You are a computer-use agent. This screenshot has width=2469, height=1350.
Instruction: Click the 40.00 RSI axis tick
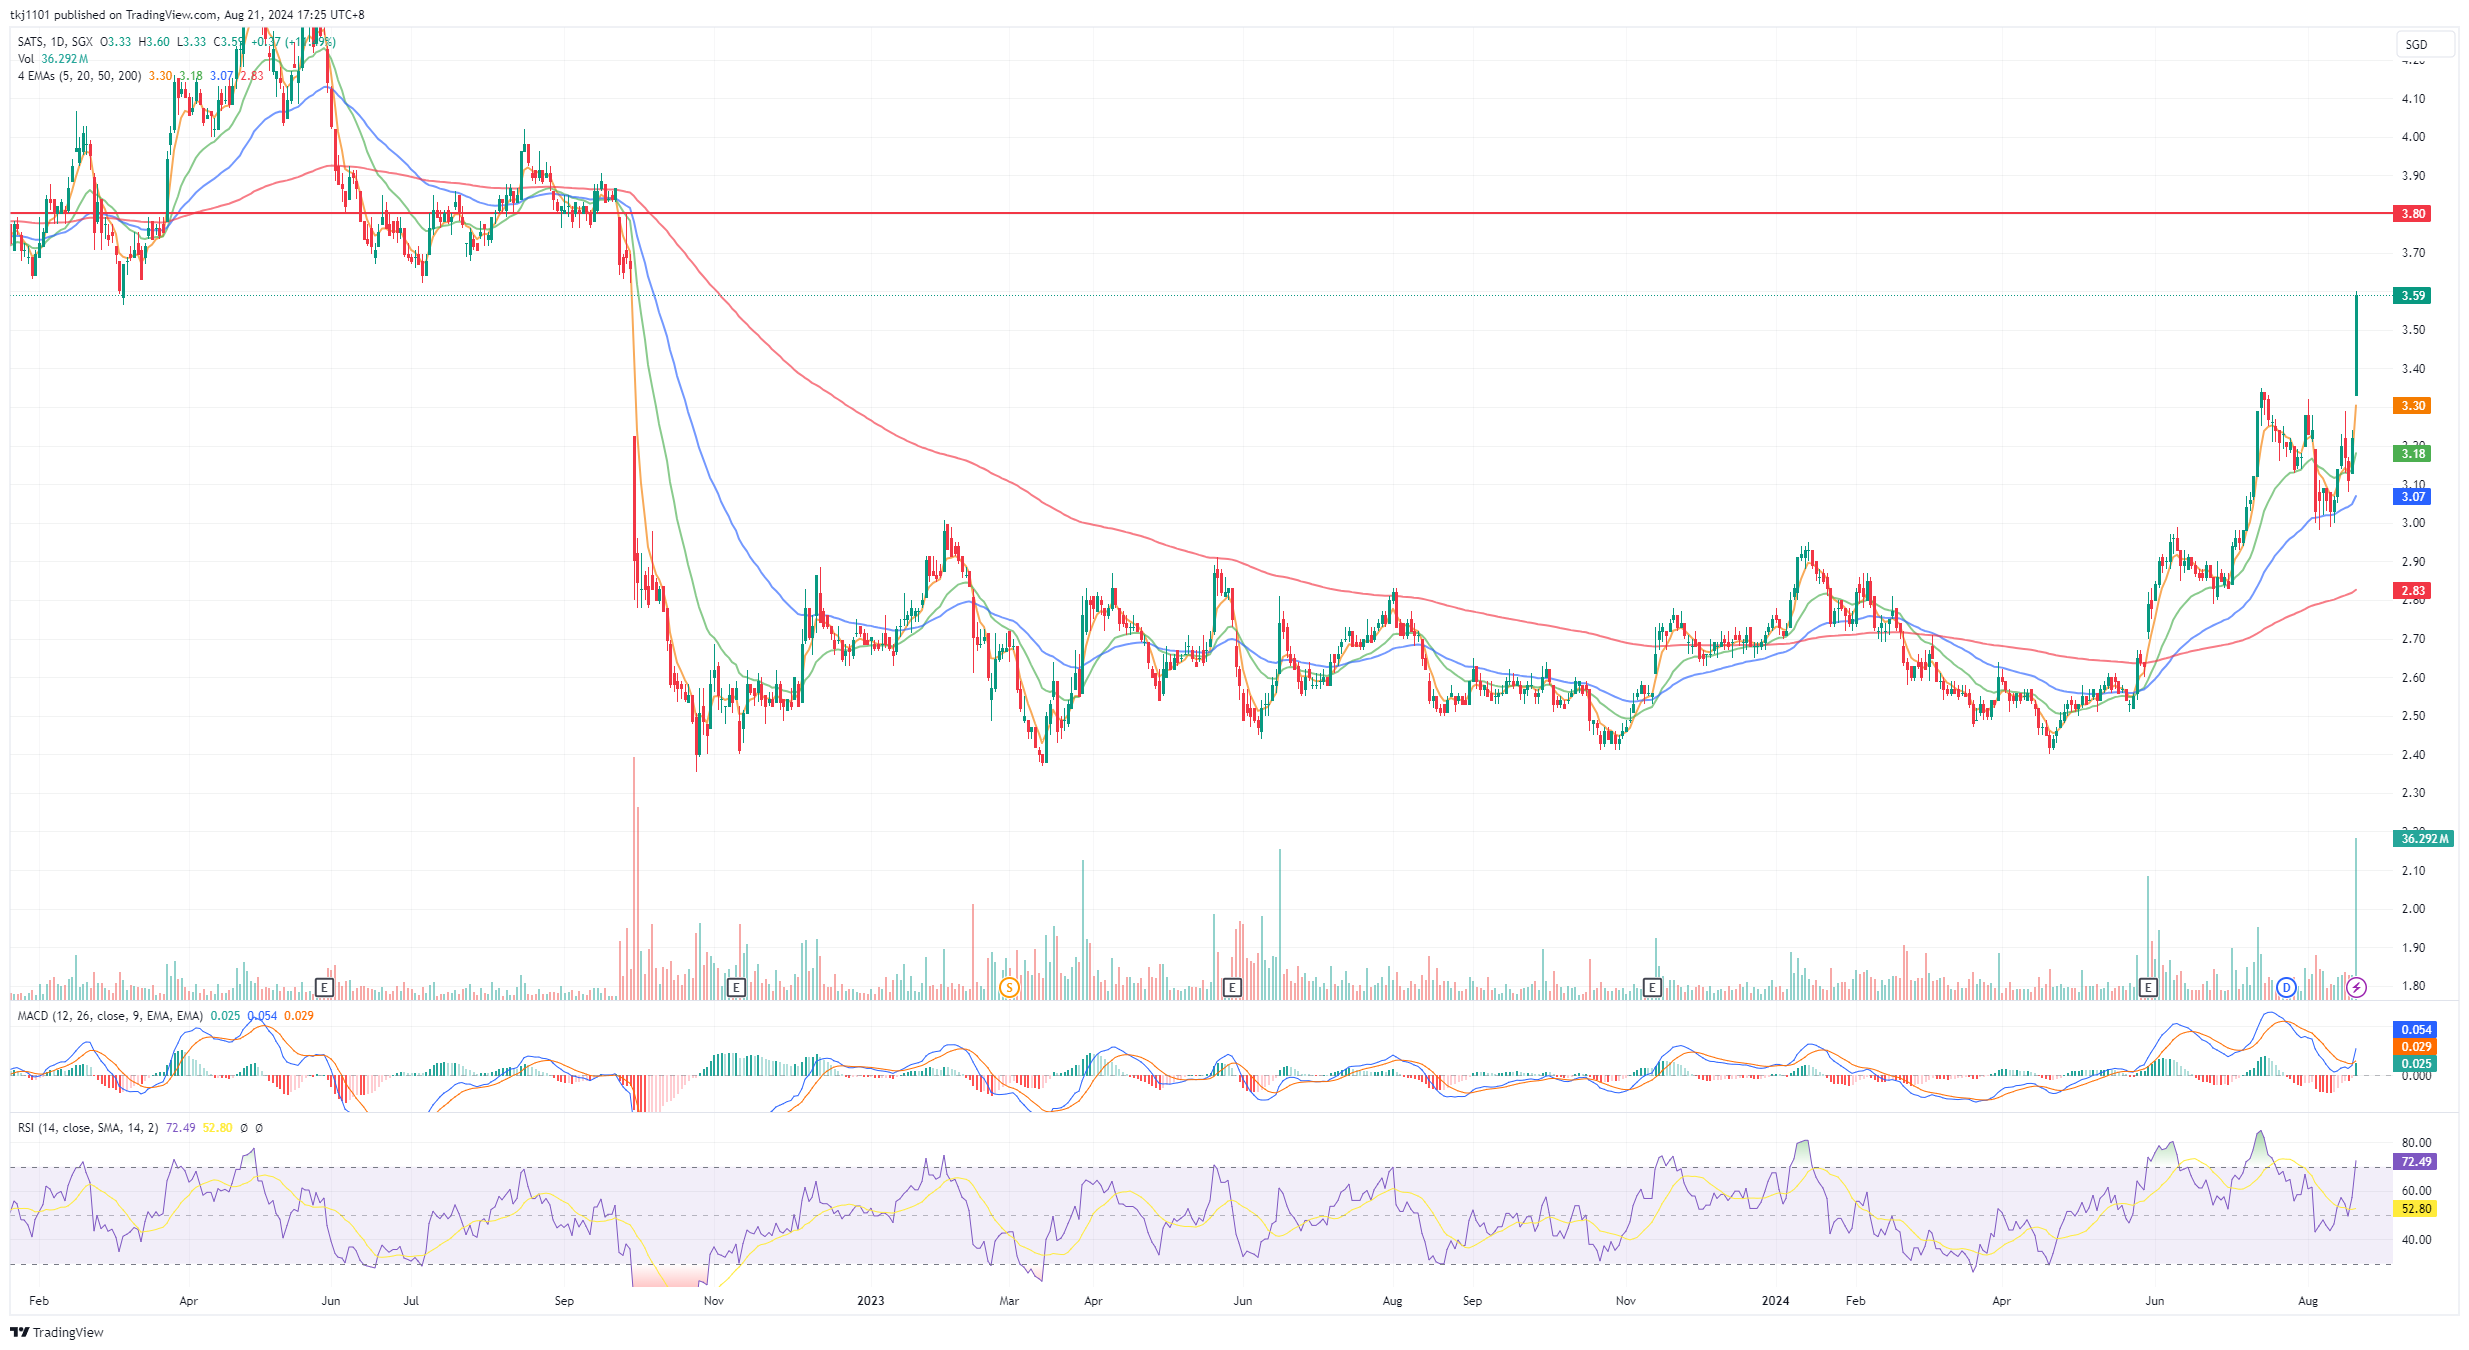click(x=2416, y=1240)
